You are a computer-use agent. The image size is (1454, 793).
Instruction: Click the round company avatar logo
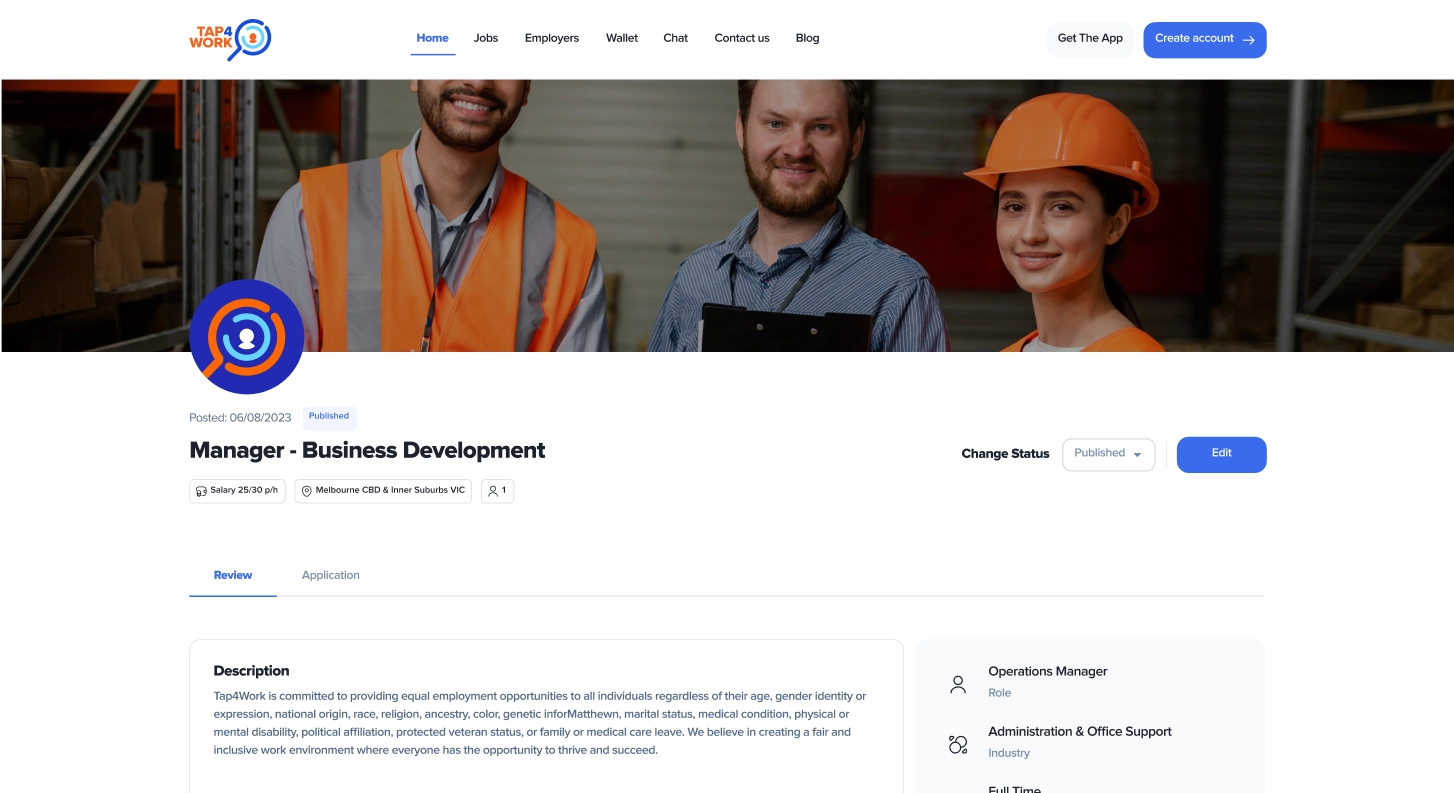pyautogui.click(x=247, y=337)
